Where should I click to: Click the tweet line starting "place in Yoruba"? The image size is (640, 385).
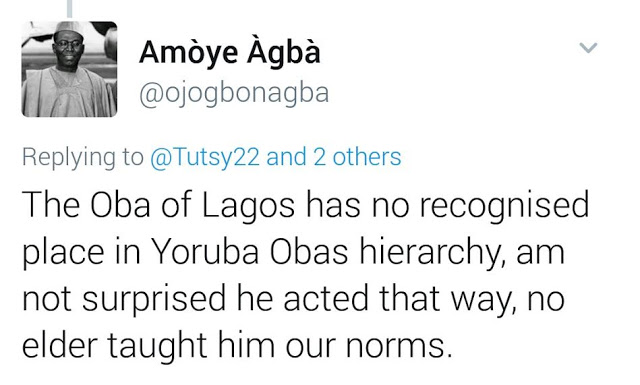click(293, 251)
